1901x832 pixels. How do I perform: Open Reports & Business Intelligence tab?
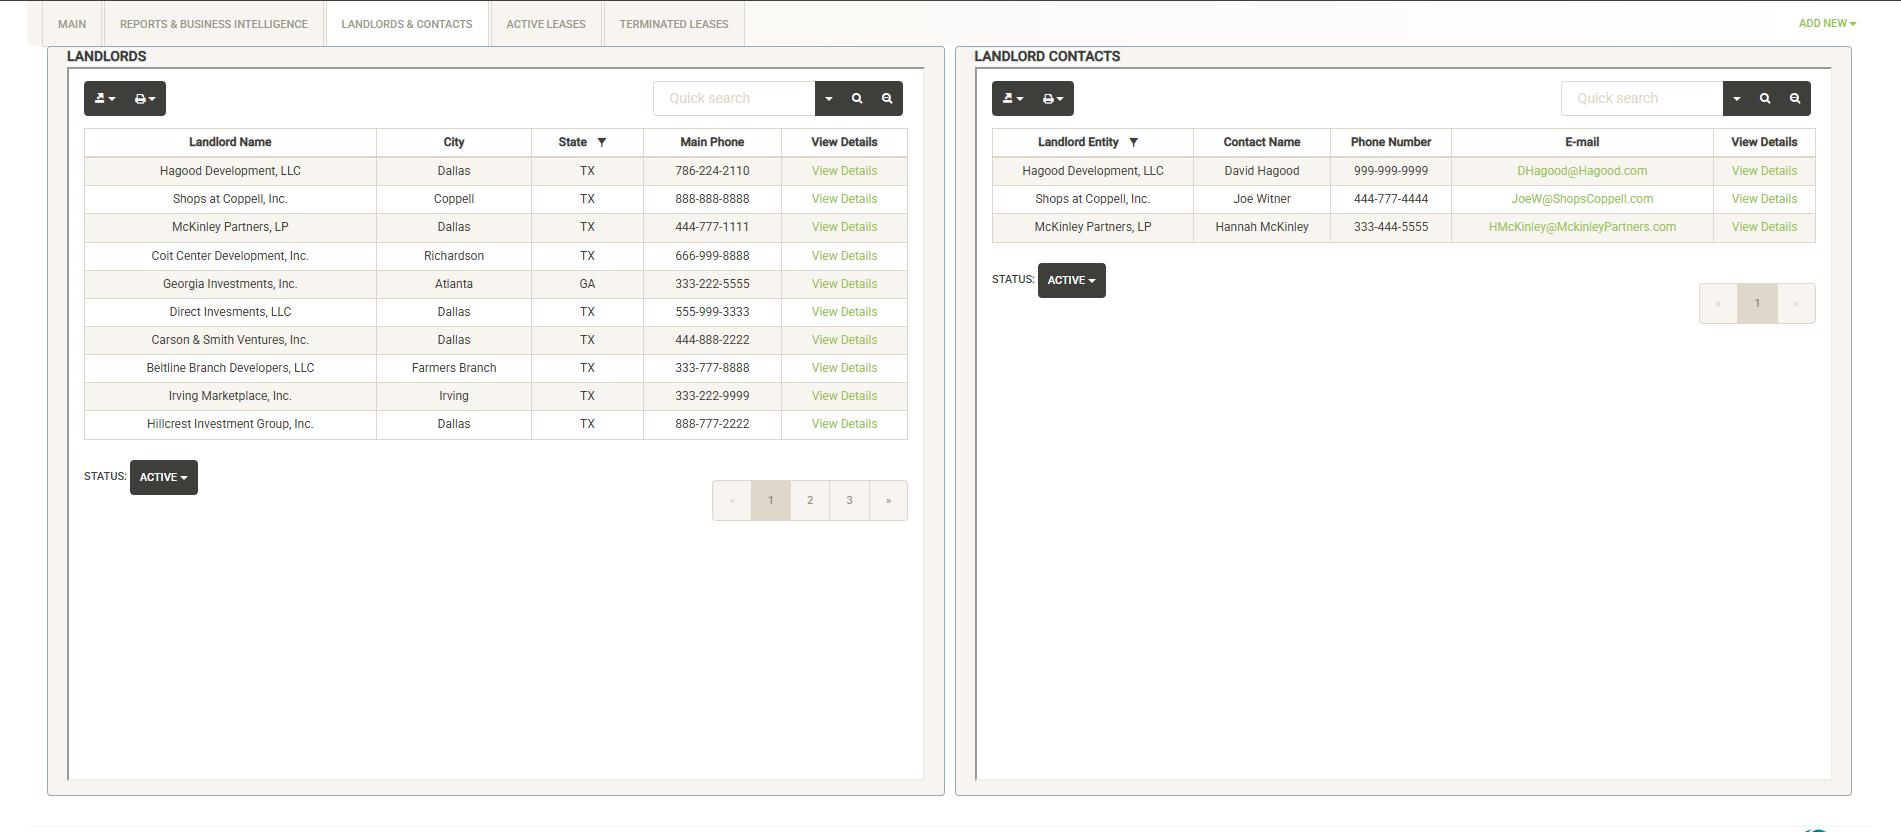214,24
